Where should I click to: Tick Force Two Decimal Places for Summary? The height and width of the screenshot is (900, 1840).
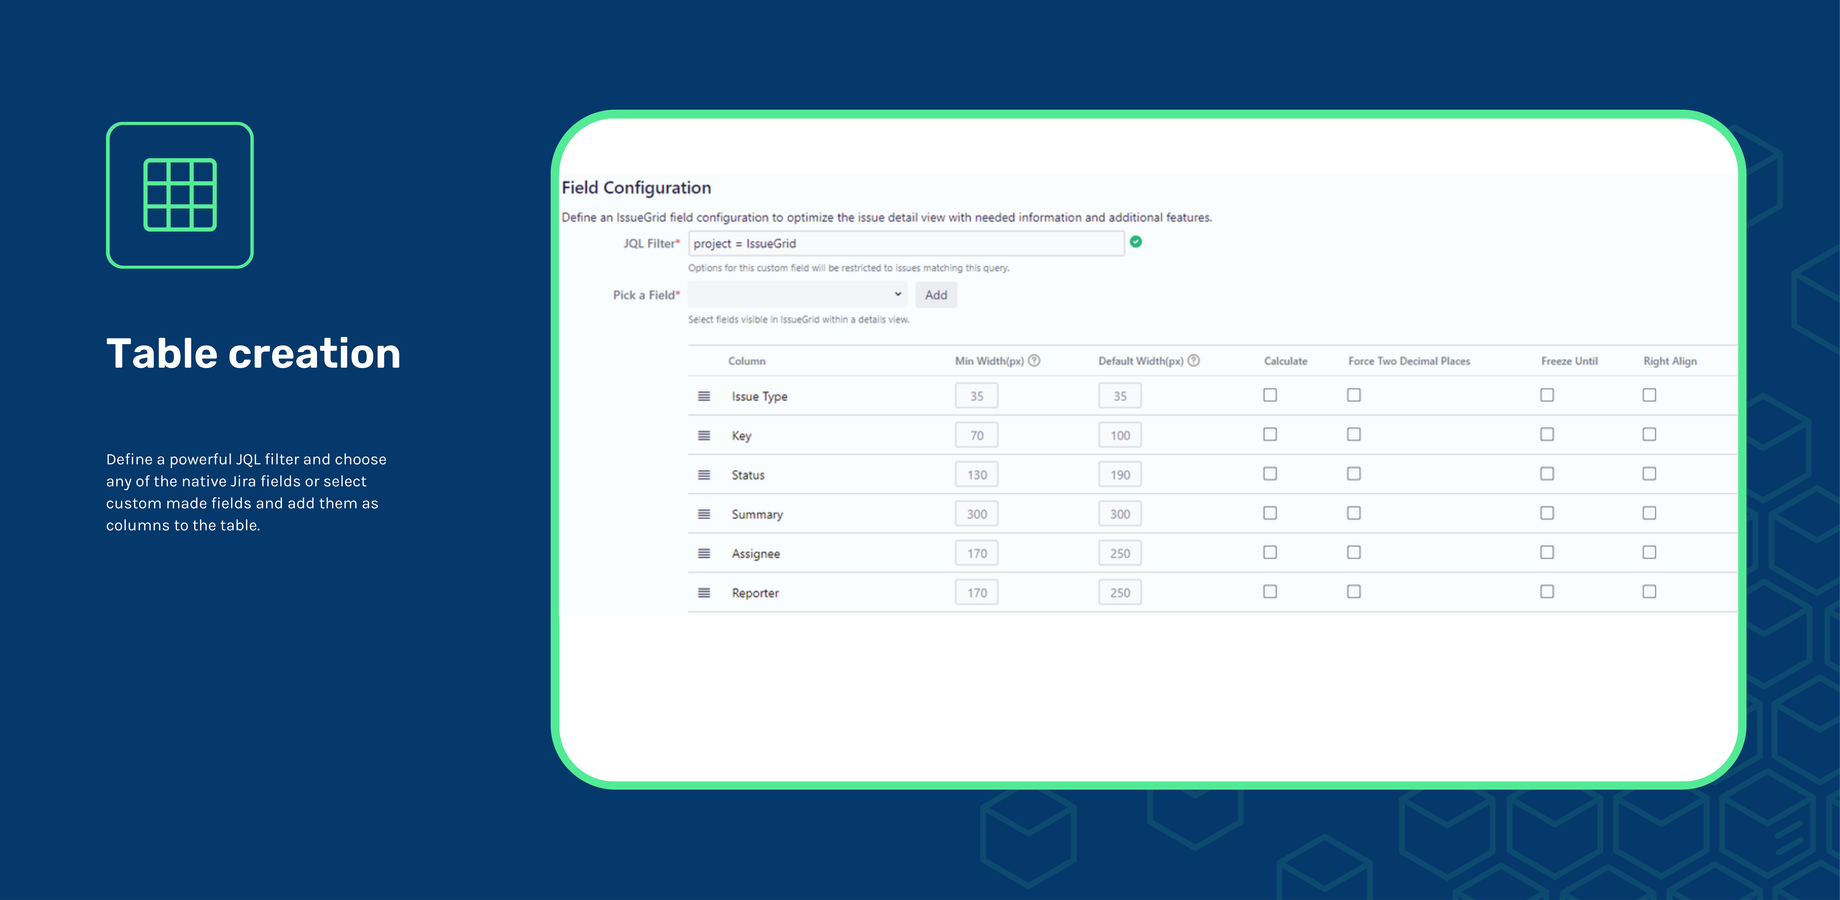tap(1354, 513)
